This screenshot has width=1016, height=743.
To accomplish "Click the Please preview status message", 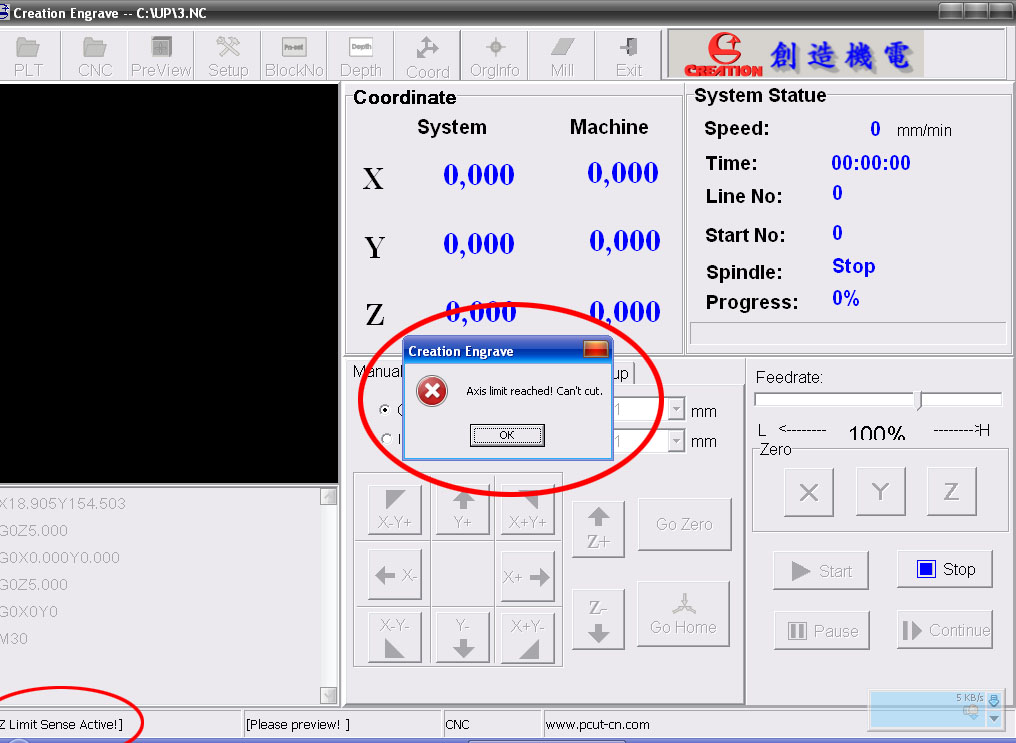I will click(297, 724).
